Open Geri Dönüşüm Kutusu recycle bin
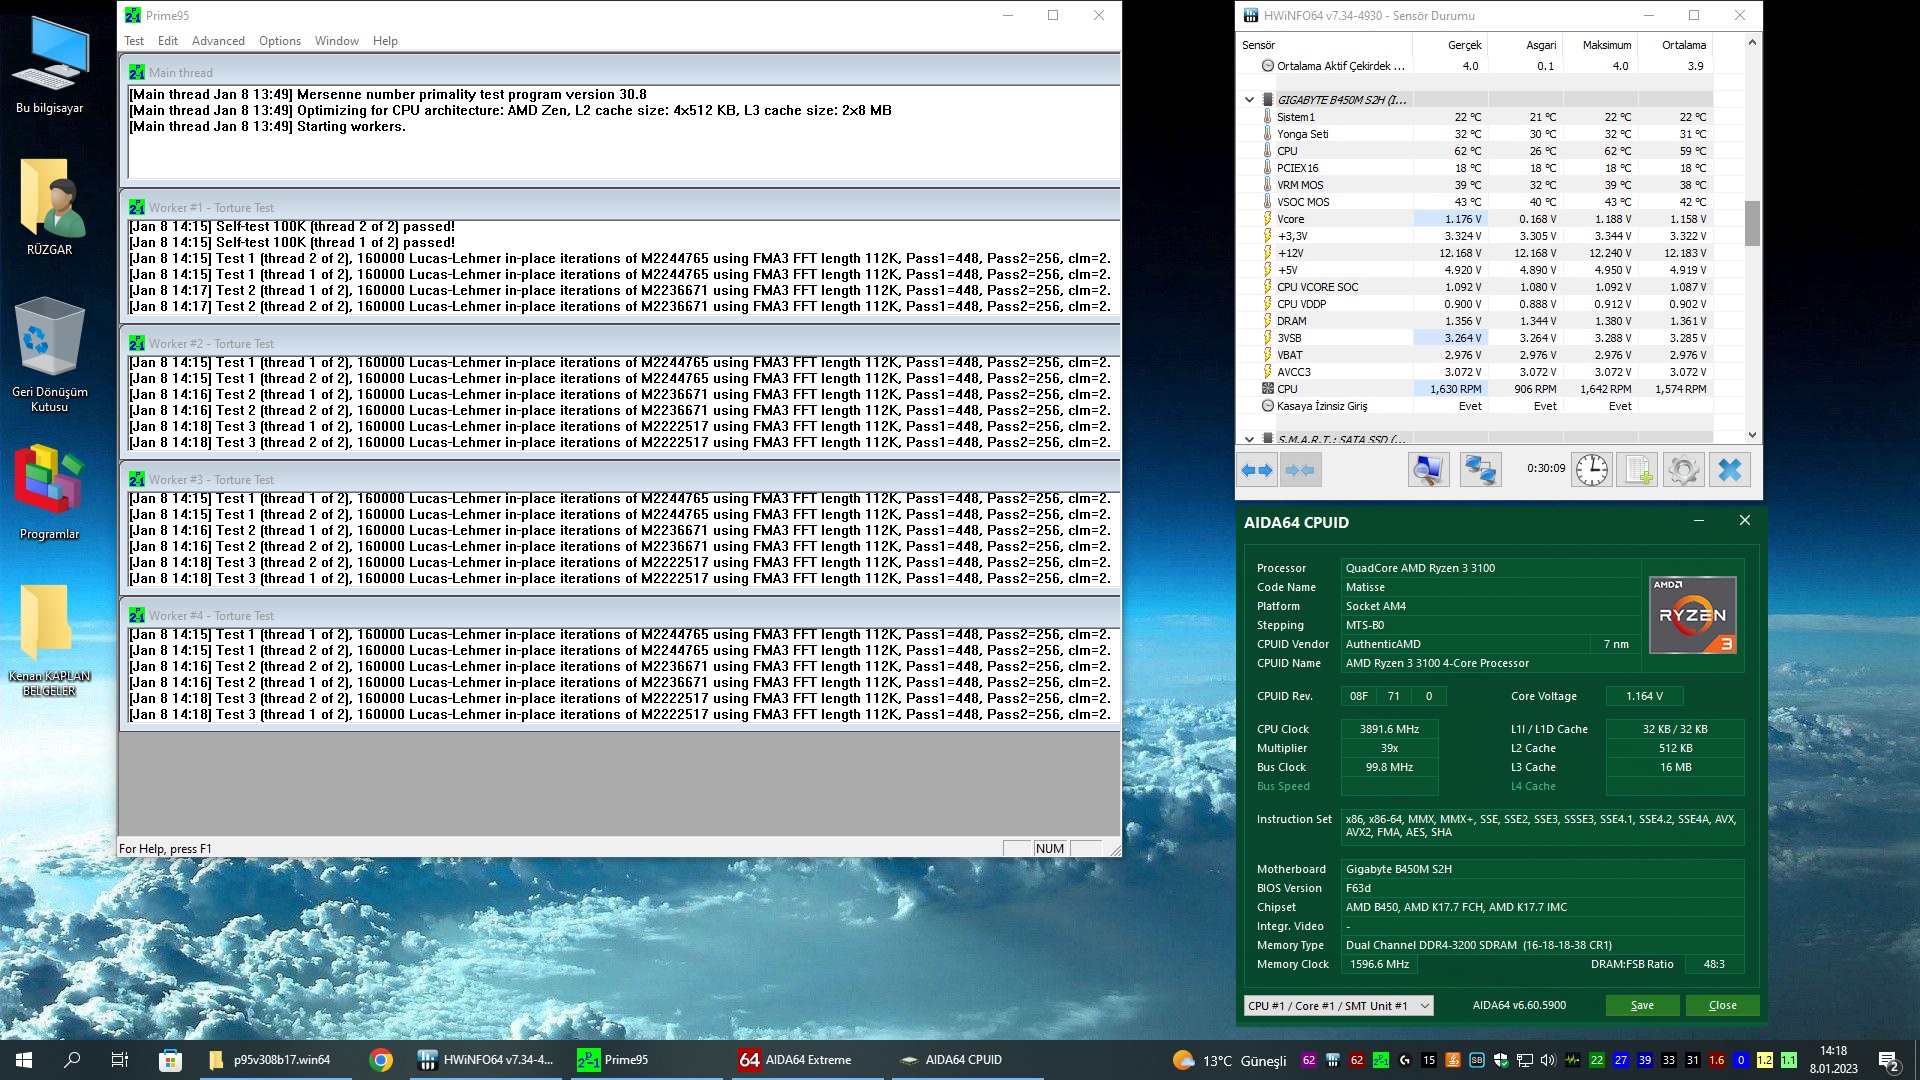 (50, 354)
